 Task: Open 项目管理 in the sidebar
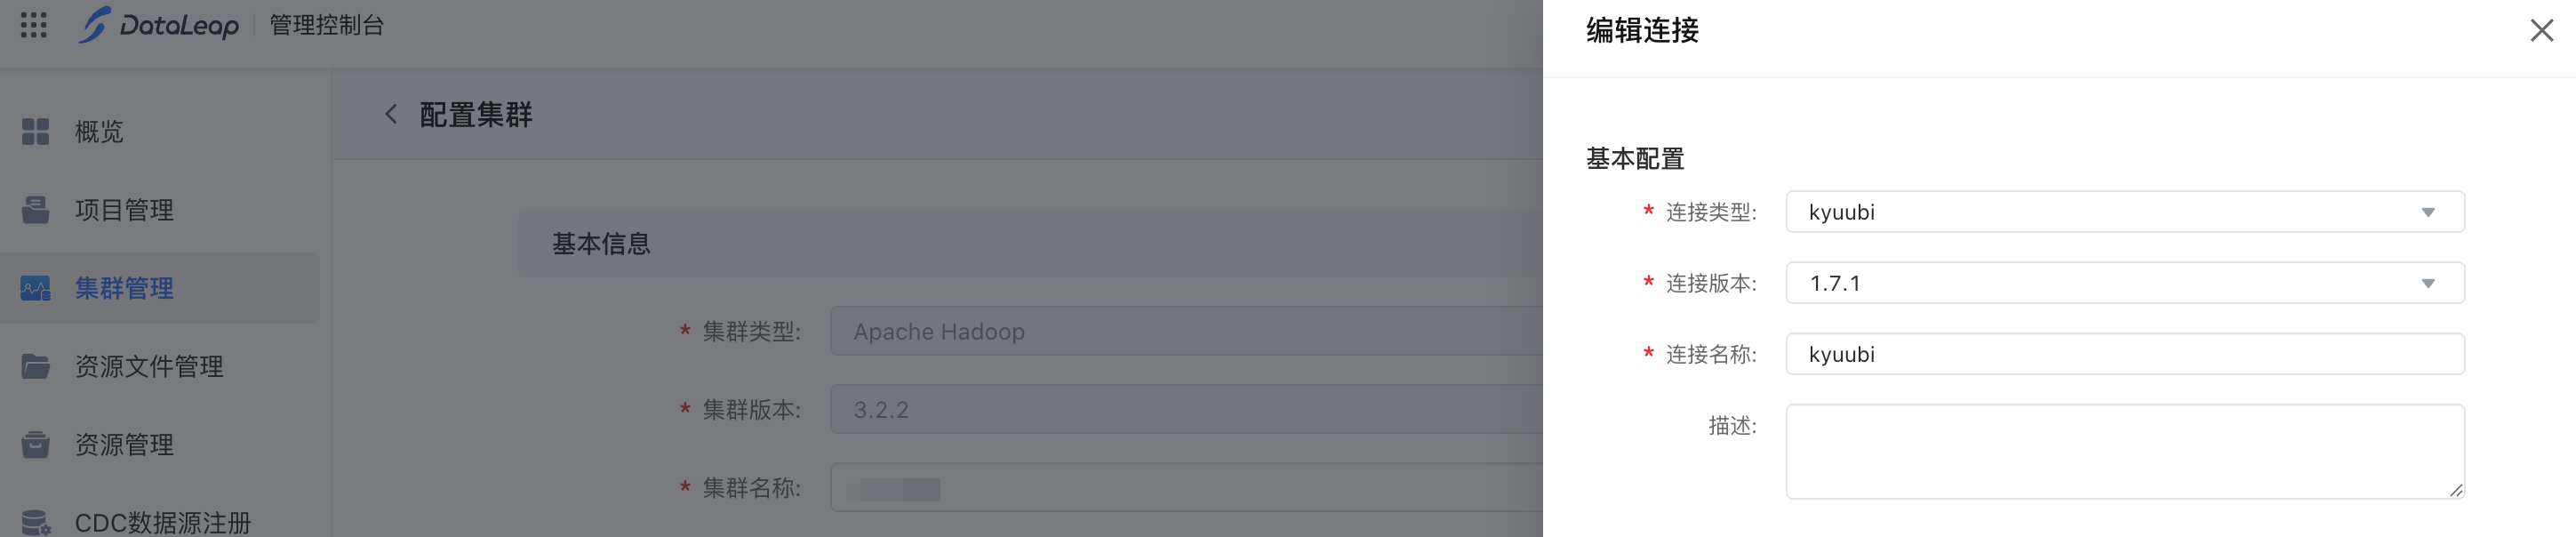pyautogui.click(x=124, y=210)
